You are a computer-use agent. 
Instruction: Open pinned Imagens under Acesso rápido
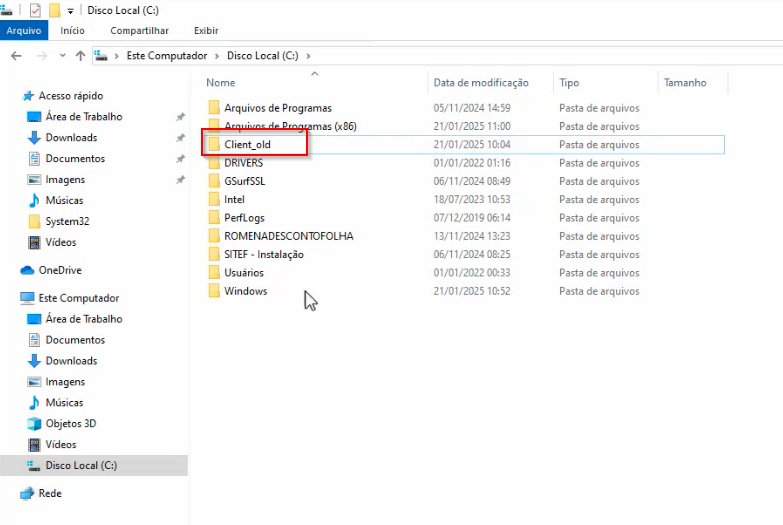65,179
